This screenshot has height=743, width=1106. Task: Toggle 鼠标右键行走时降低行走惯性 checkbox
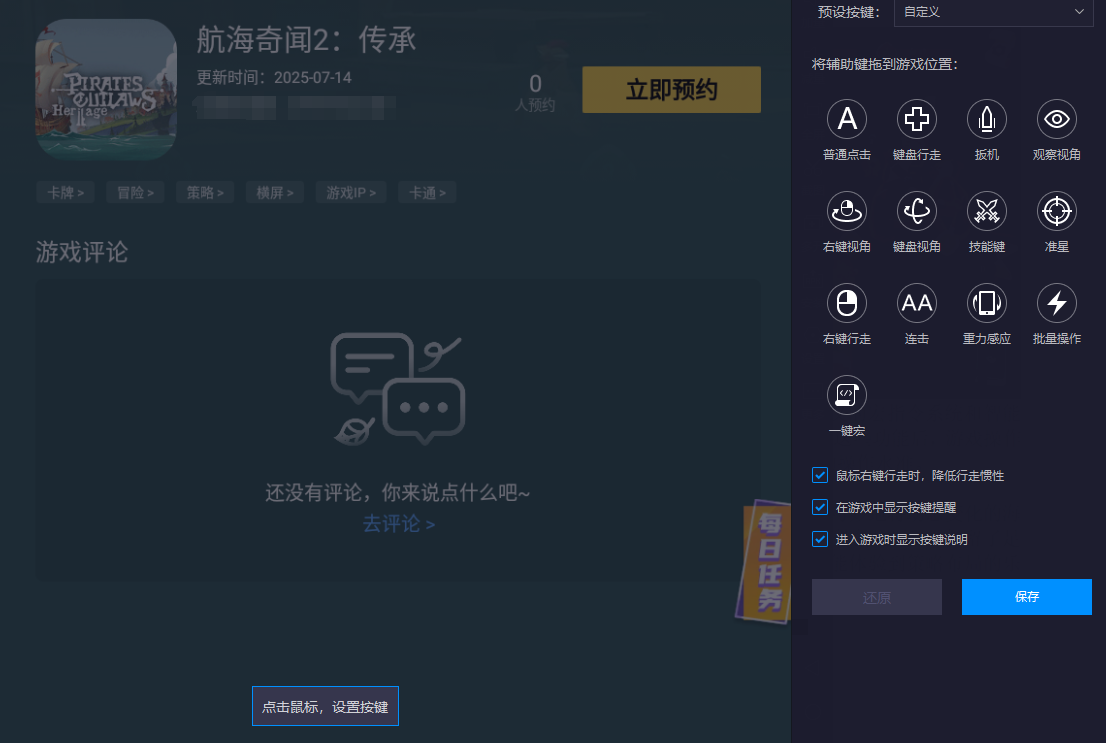click(819, 475)
